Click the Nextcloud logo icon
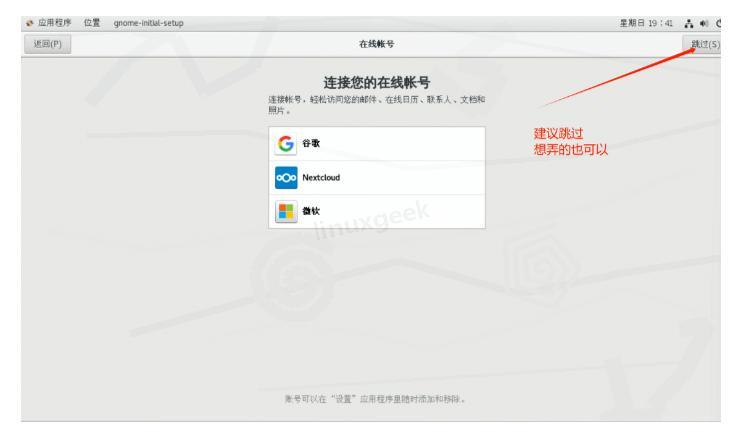Viewport: 742px width, 438px height. click(287, 177)
